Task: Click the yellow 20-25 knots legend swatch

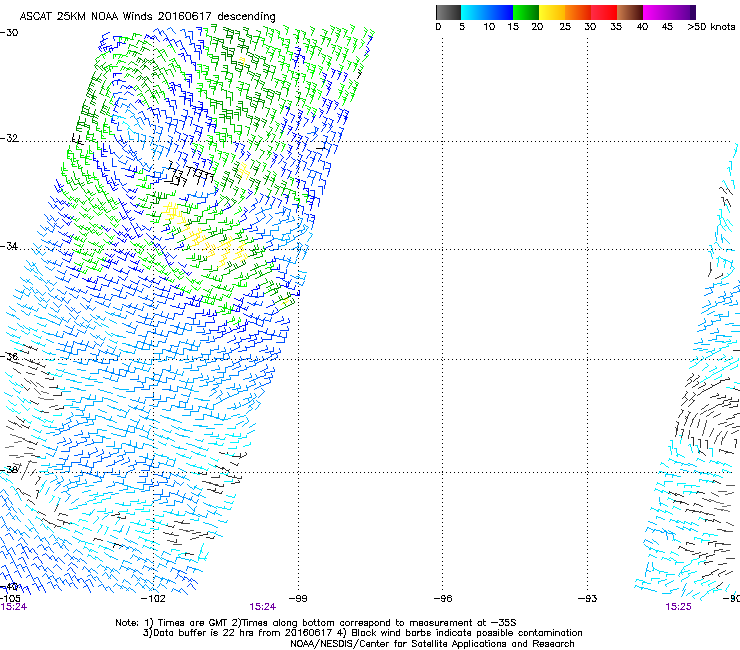Action: coord(552,12)
